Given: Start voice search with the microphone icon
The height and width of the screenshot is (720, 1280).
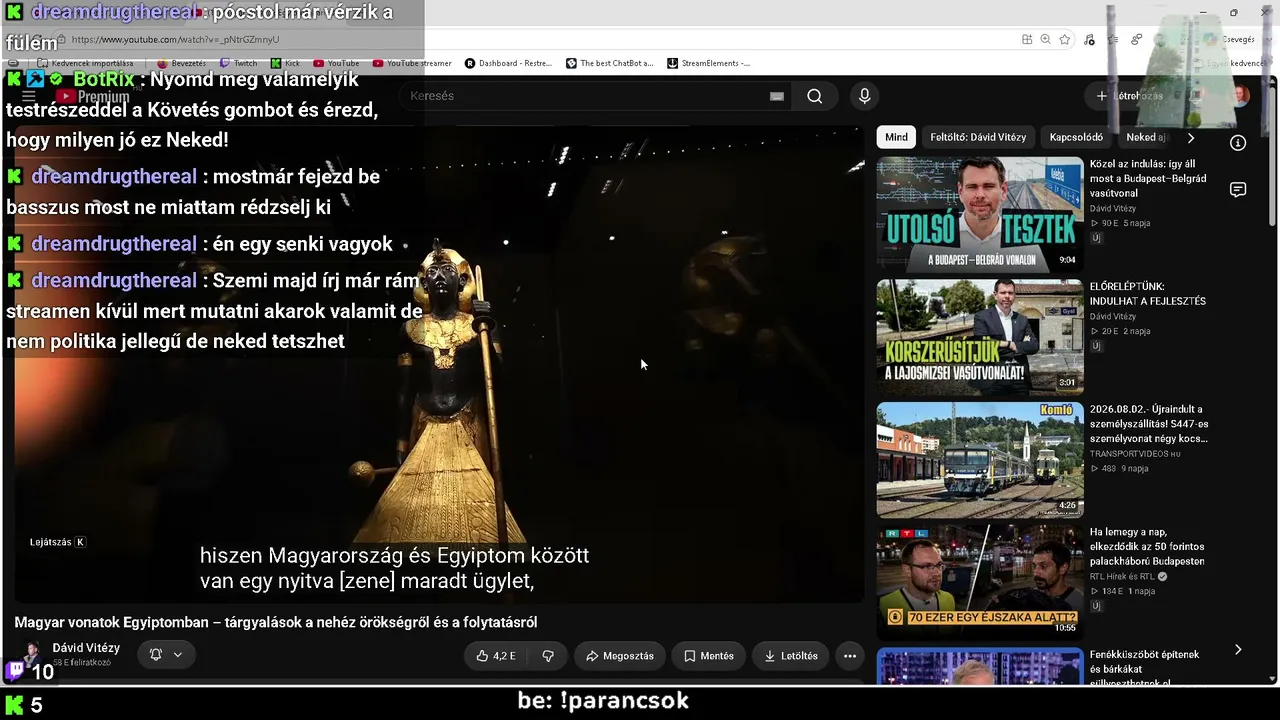Looking at the screenshot, I should click(x=865, y=96).
